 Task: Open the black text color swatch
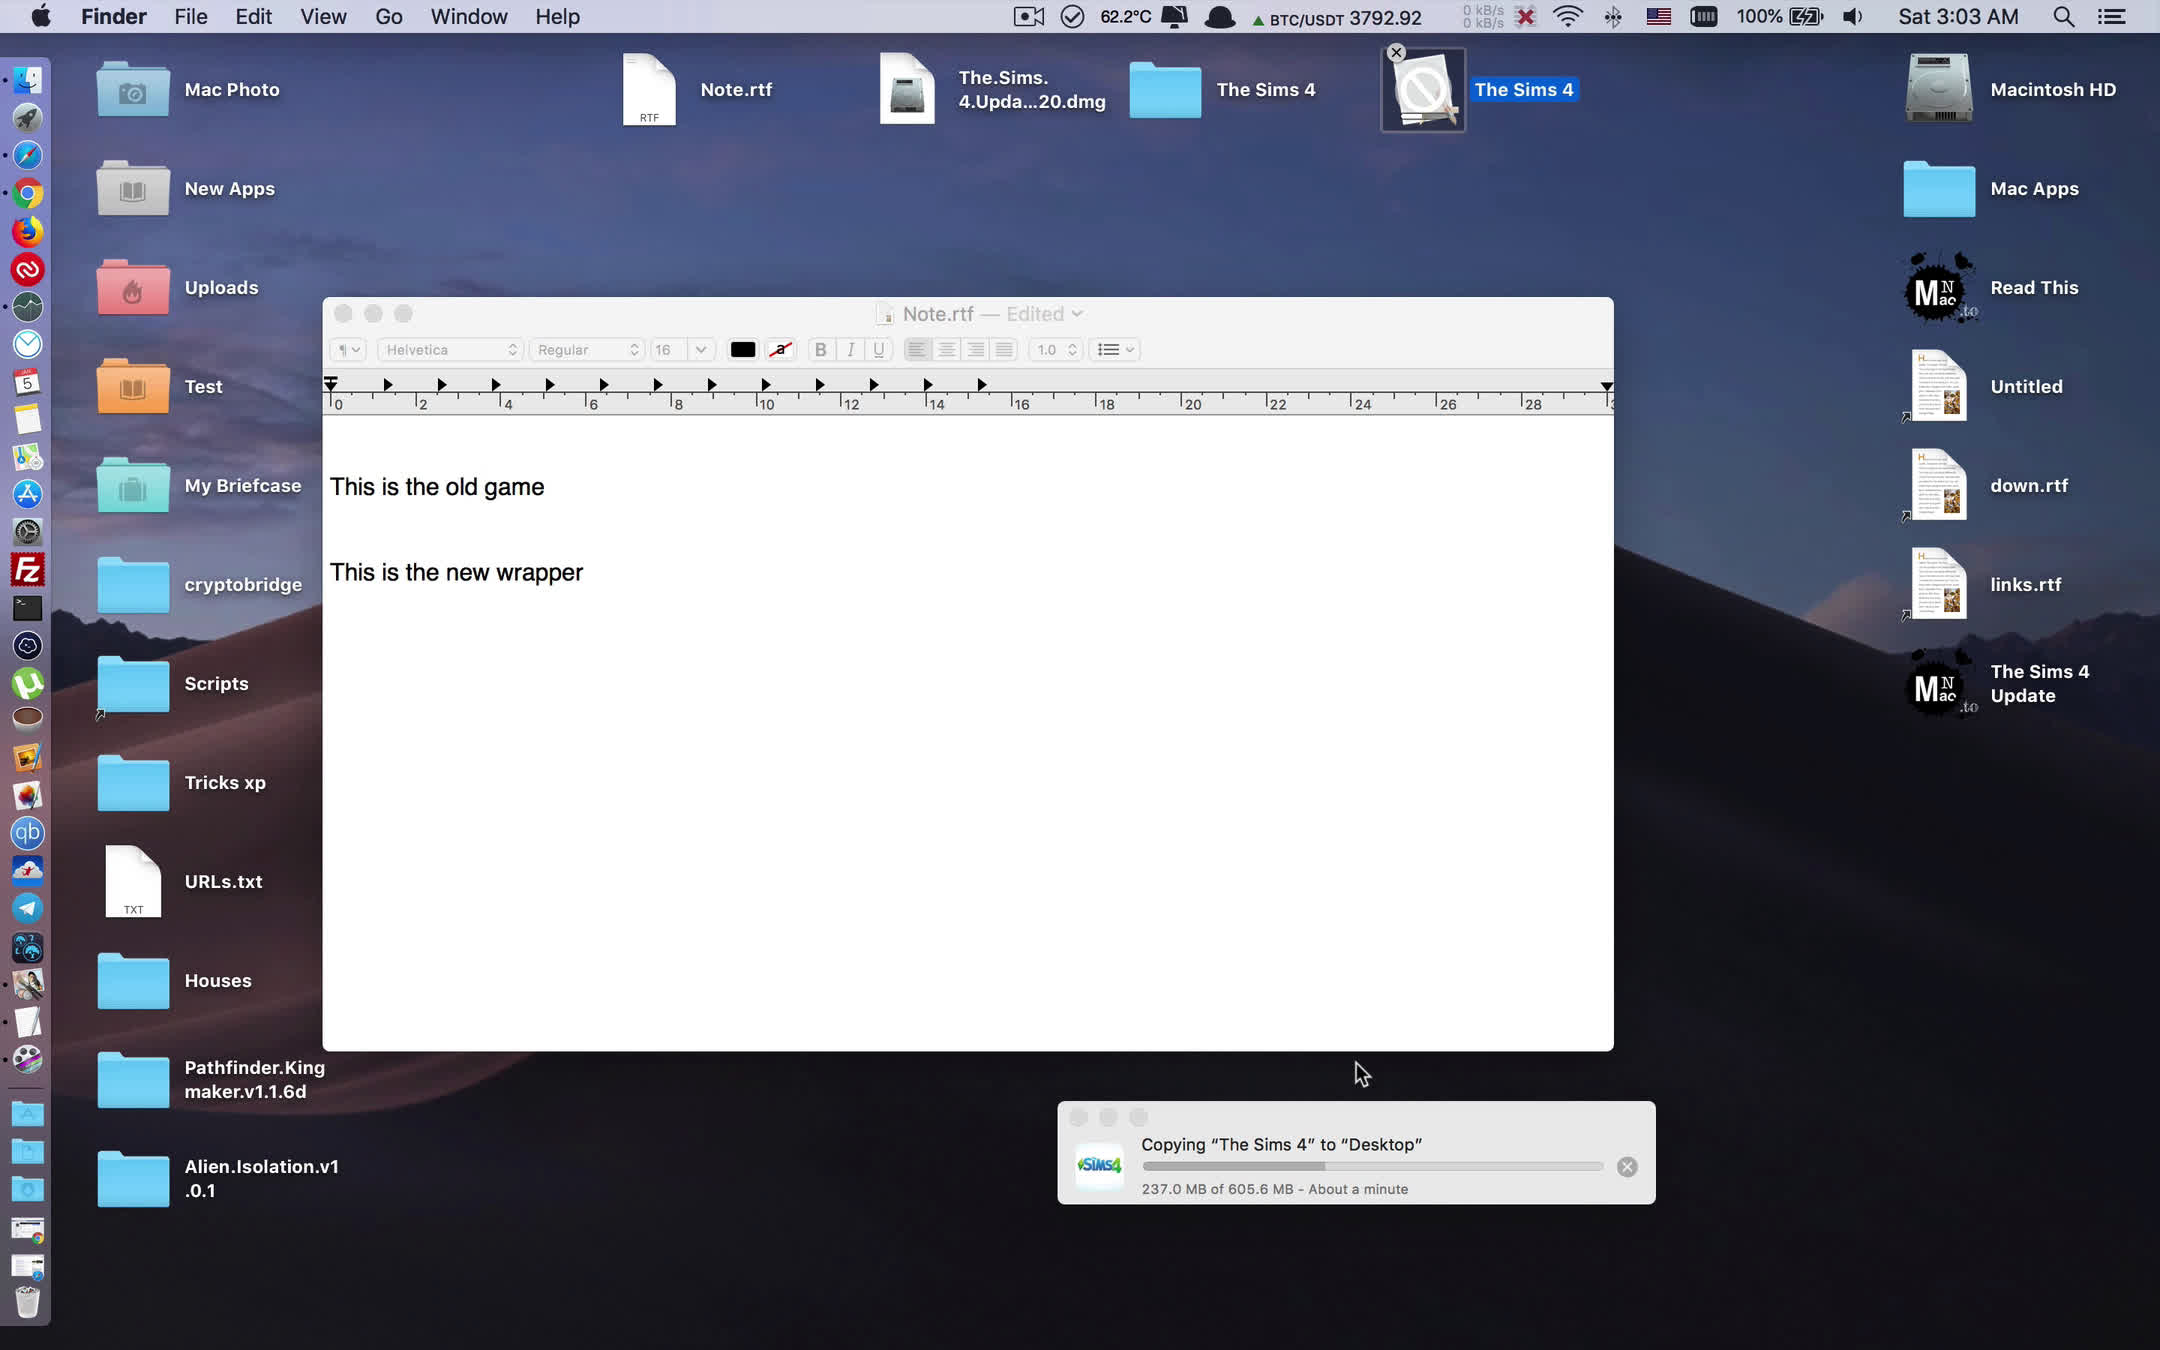[x=743, y=350]
